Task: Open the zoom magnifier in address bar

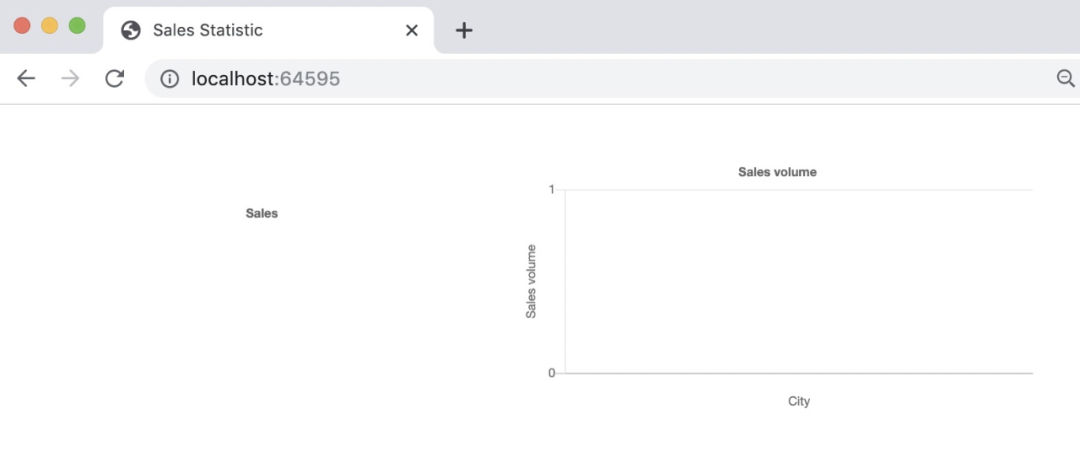Action: coord(1066,79)
